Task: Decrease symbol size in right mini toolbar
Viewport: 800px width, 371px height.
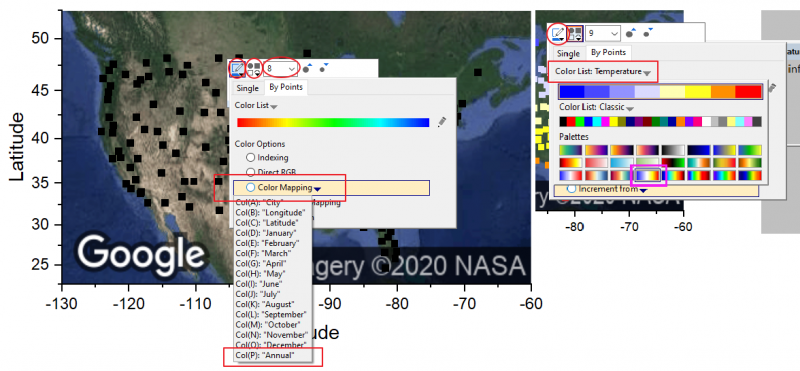Action: (647, 34)
